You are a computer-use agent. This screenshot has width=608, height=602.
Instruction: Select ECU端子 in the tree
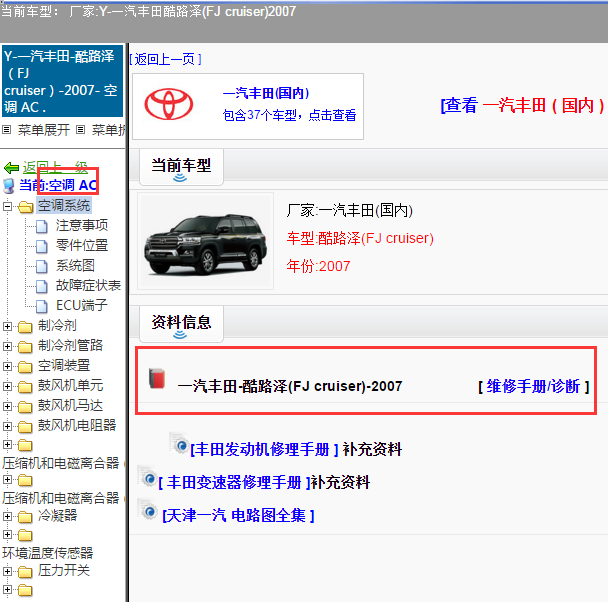coord(82,305)
